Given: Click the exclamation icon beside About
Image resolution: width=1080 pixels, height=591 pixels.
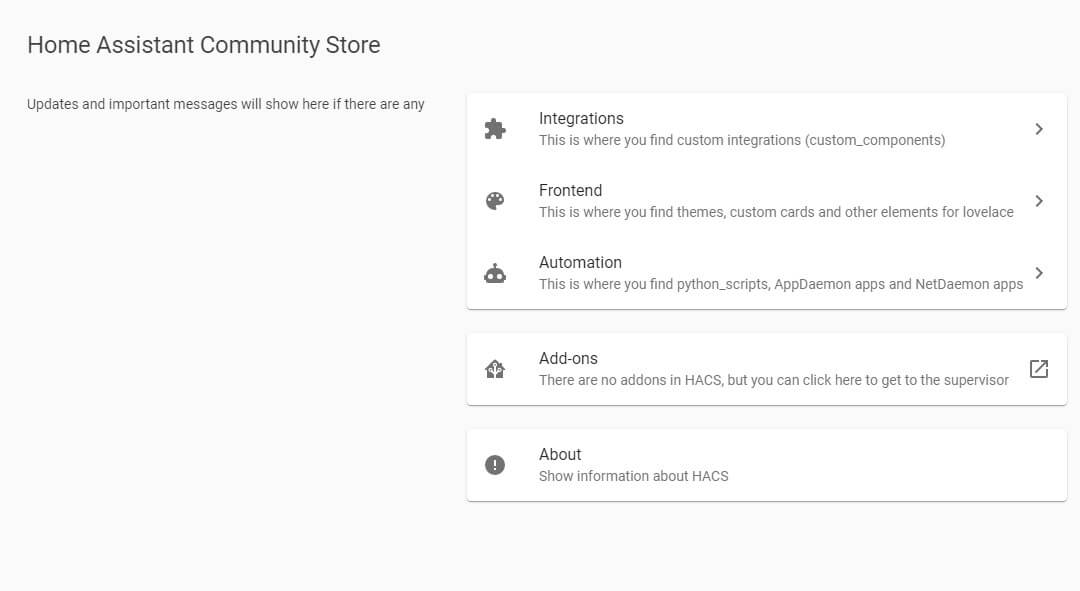Looking at the screenshot, I should coord(495,465).
